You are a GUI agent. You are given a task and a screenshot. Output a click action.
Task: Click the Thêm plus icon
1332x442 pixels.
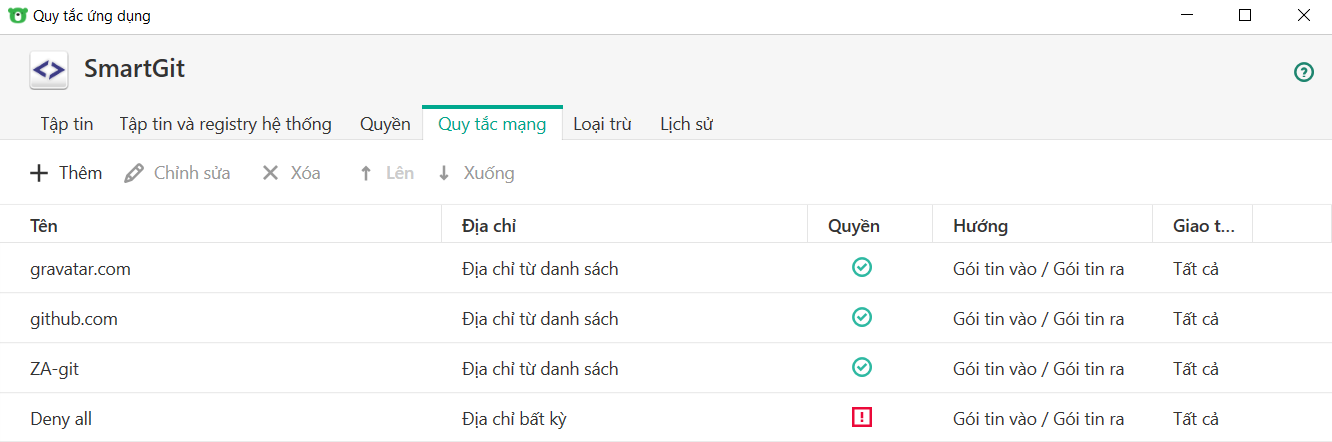click(39, 173)
